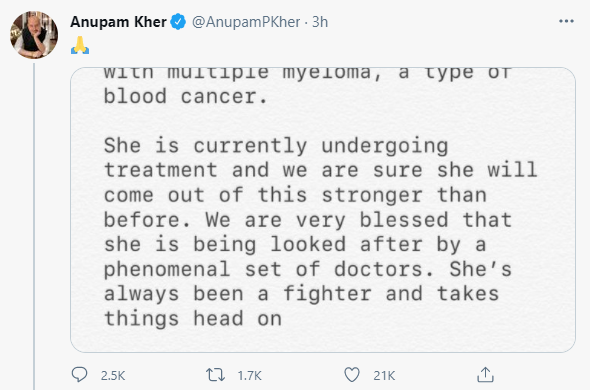Click 'phenomenal set of doctors' line in image
Viewport: 590px width, 390px height.
[268, 270]
